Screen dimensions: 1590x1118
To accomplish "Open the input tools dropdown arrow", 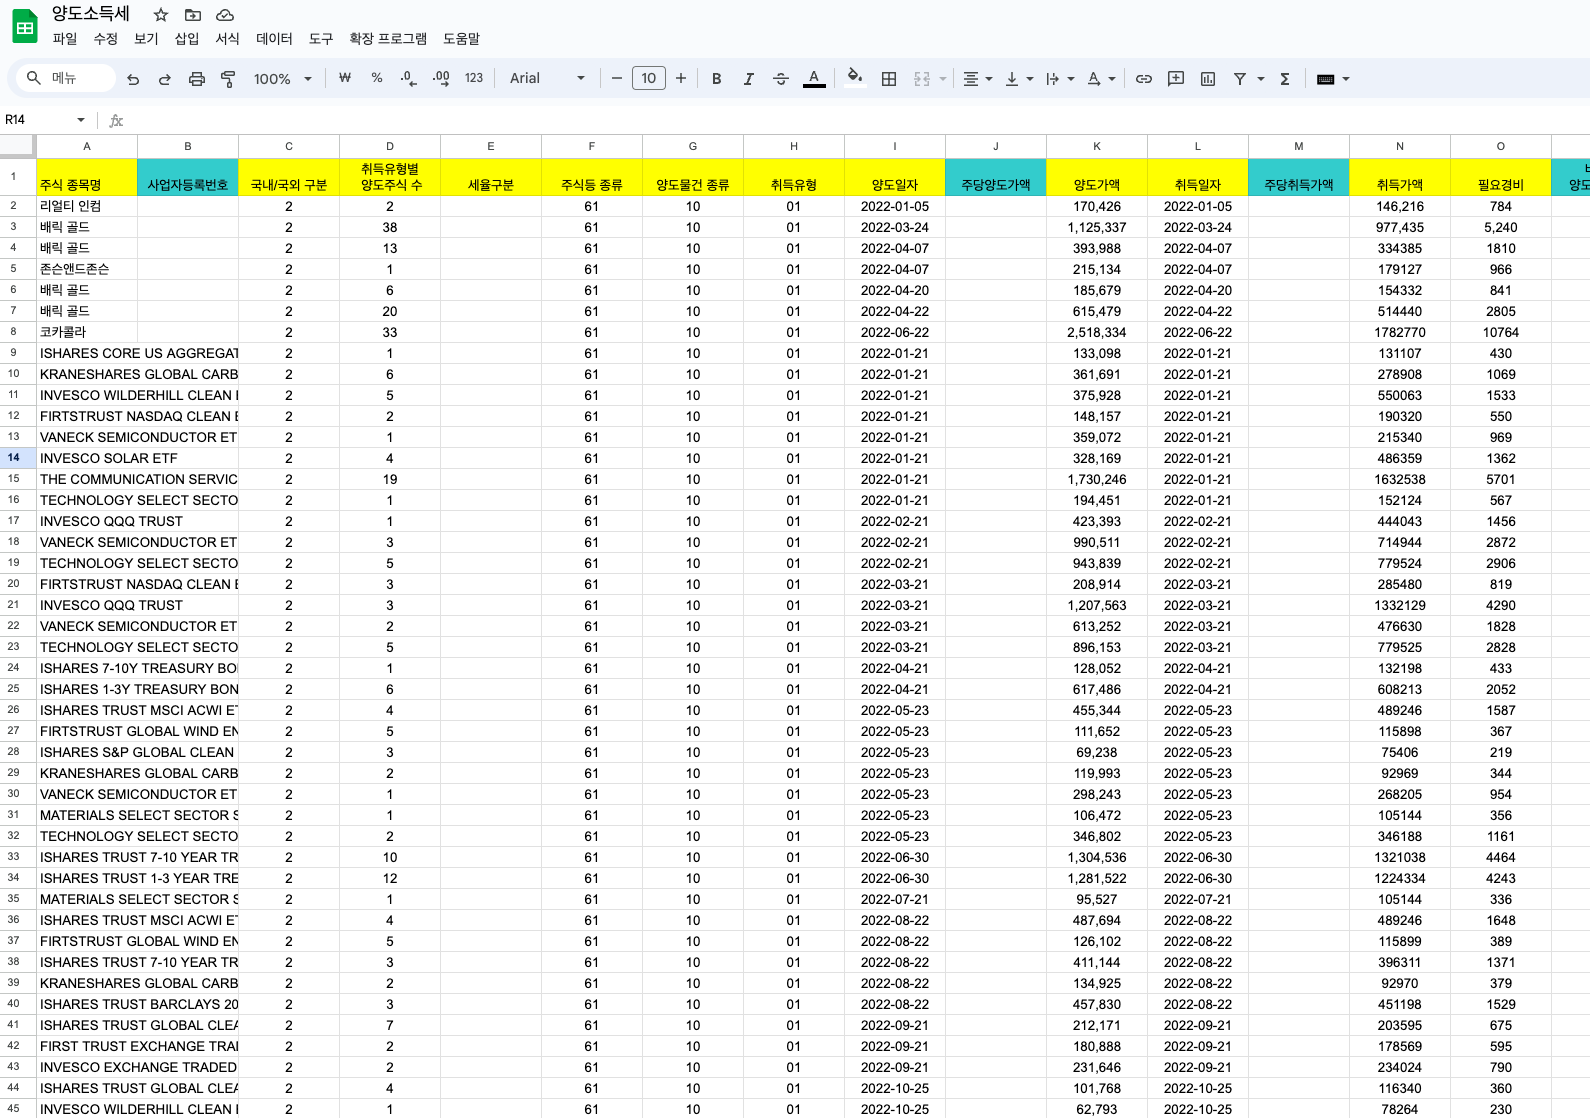I will coord(1346,79).
